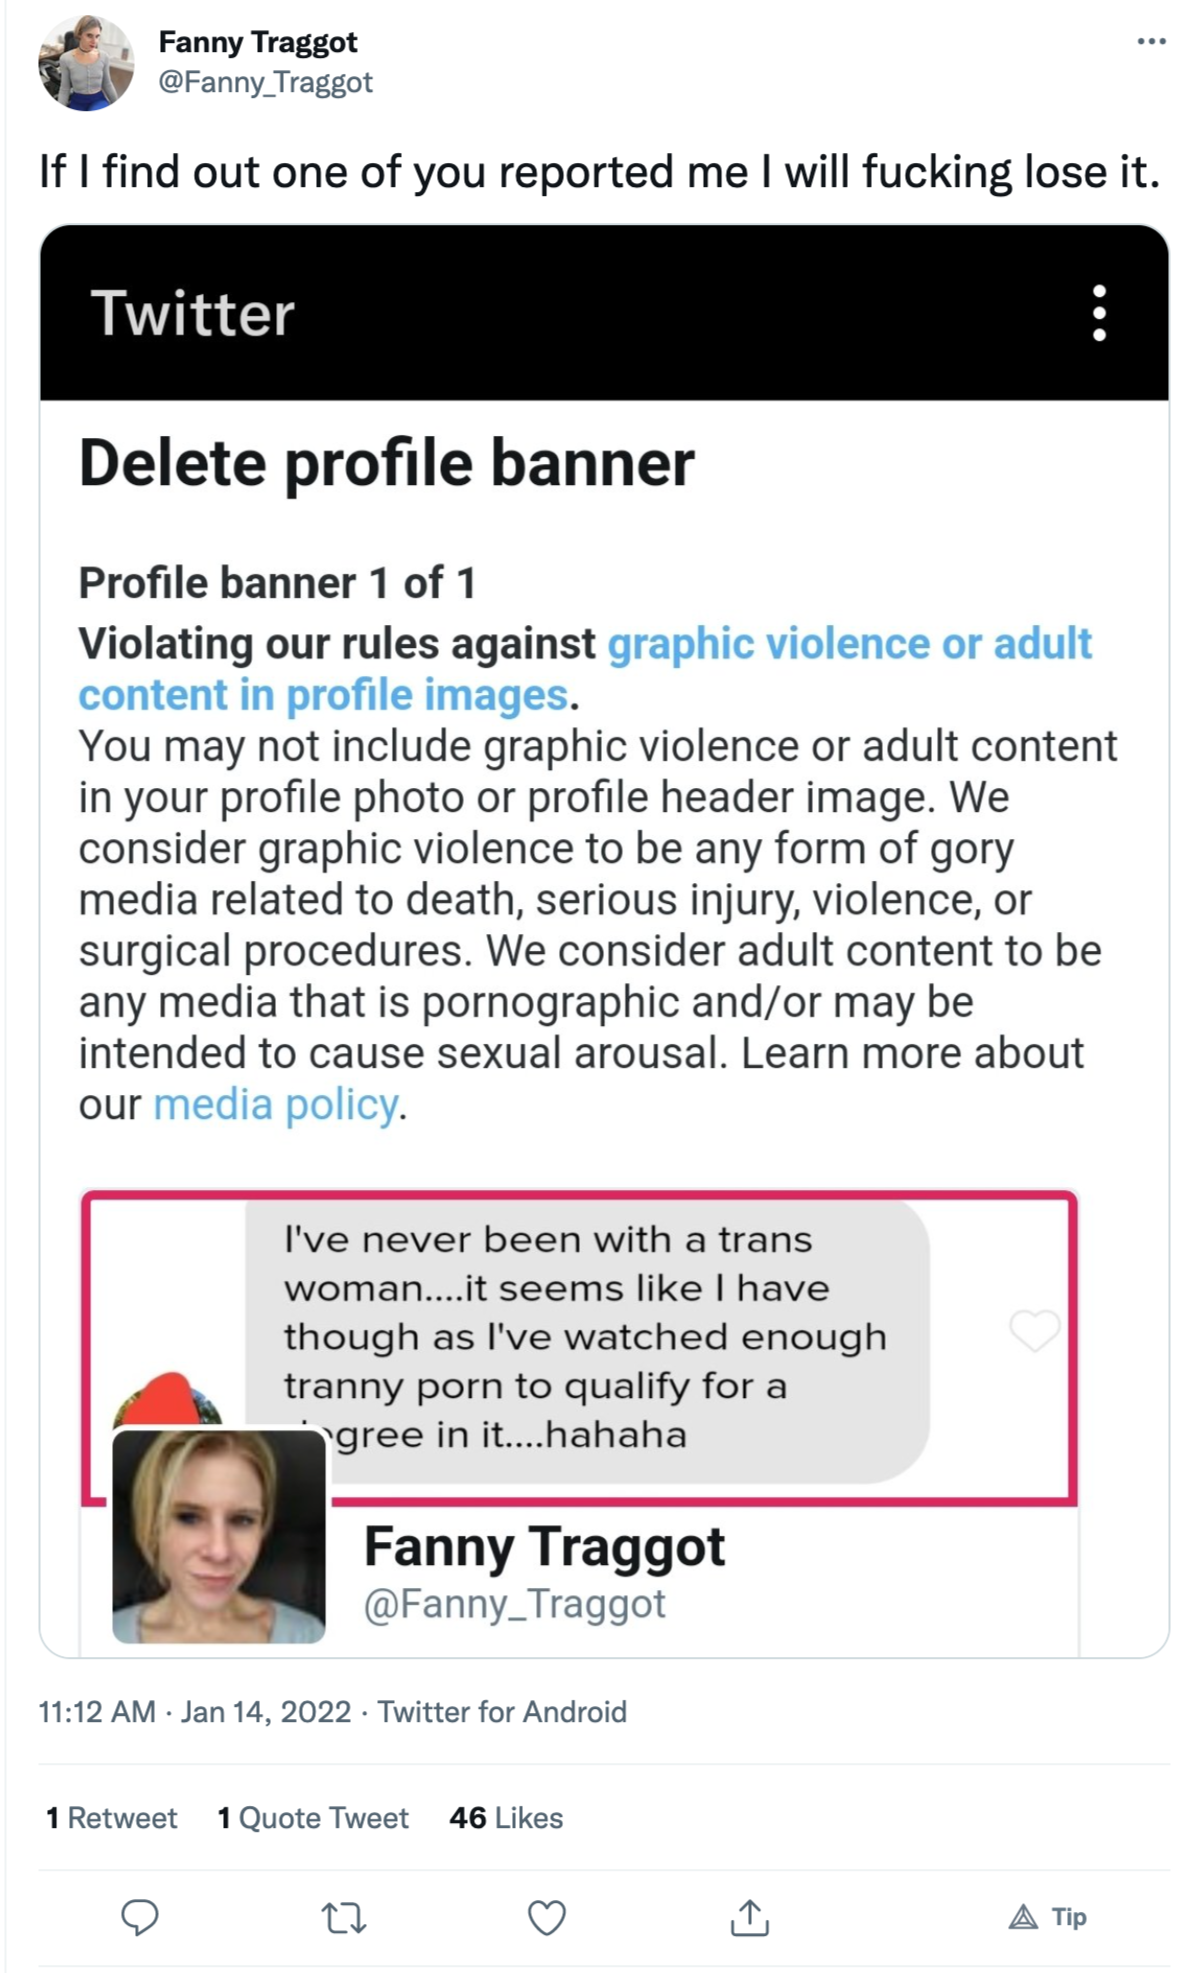The image size is (1183, 1973).
Task: Open graphic violence or adult content link
Action: tap(585, 669)
